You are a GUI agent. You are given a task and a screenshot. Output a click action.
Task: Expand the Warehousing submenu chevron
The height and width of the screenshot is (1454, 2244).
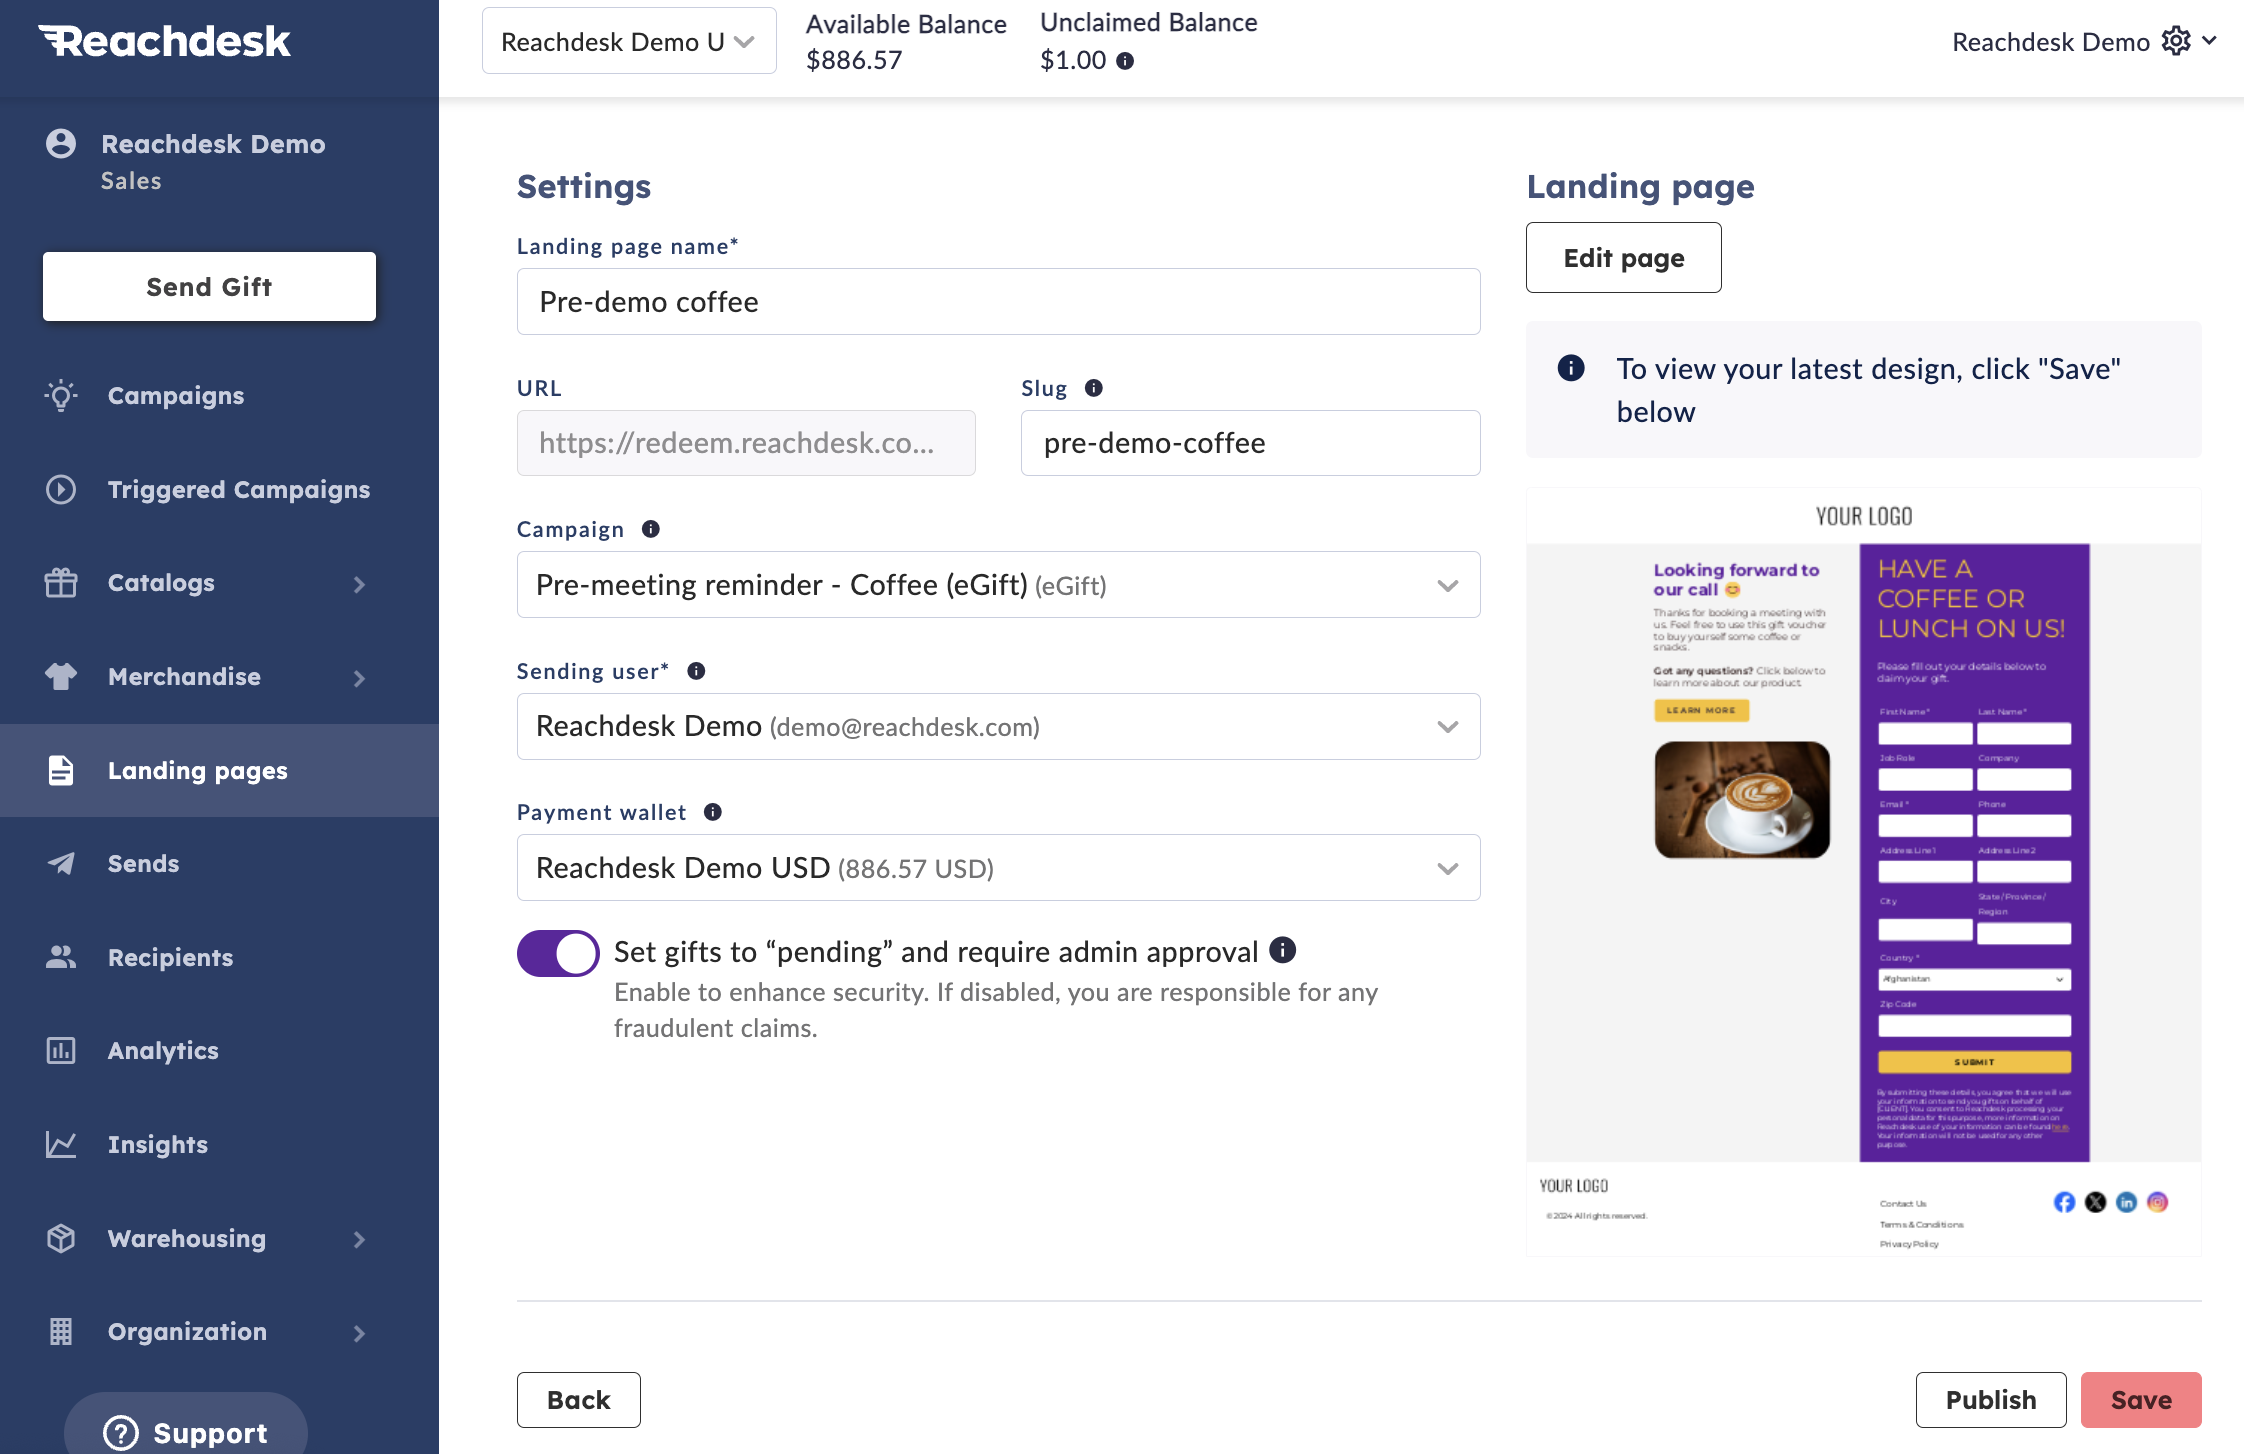point(360,1240)
